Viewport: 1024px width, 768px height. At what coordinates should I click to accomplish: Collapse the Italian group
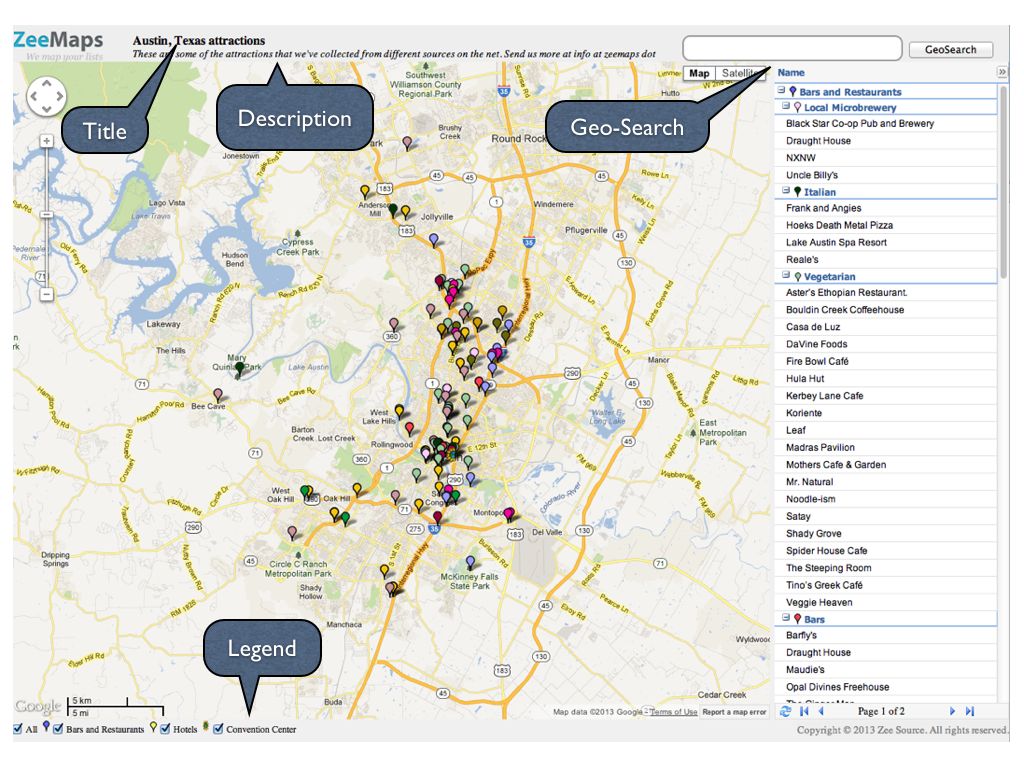[786, 191]
